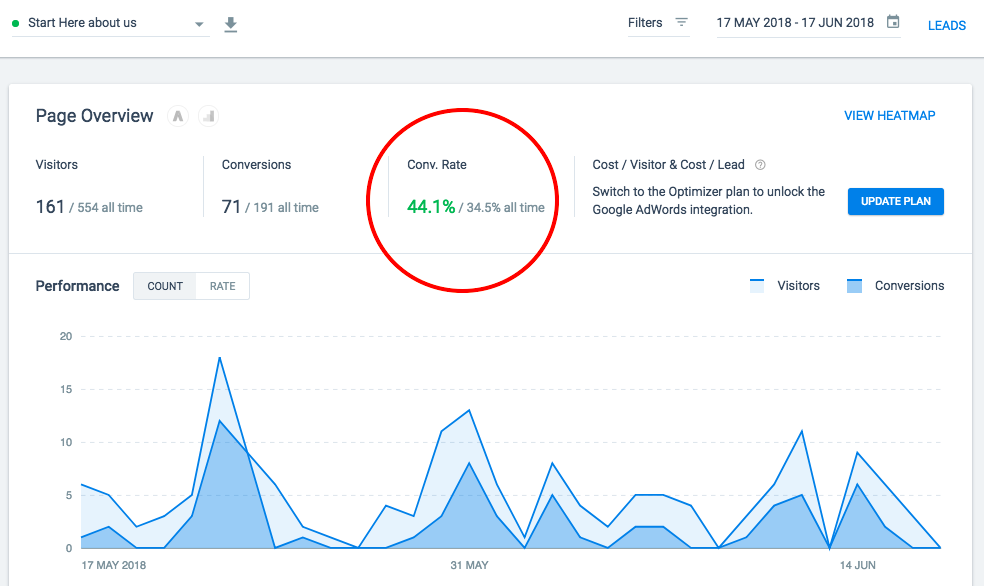Click the bar chart icon beside Page Overview
Image resolution: width=984 pixels, height=586 pixels.
[208, 116]
